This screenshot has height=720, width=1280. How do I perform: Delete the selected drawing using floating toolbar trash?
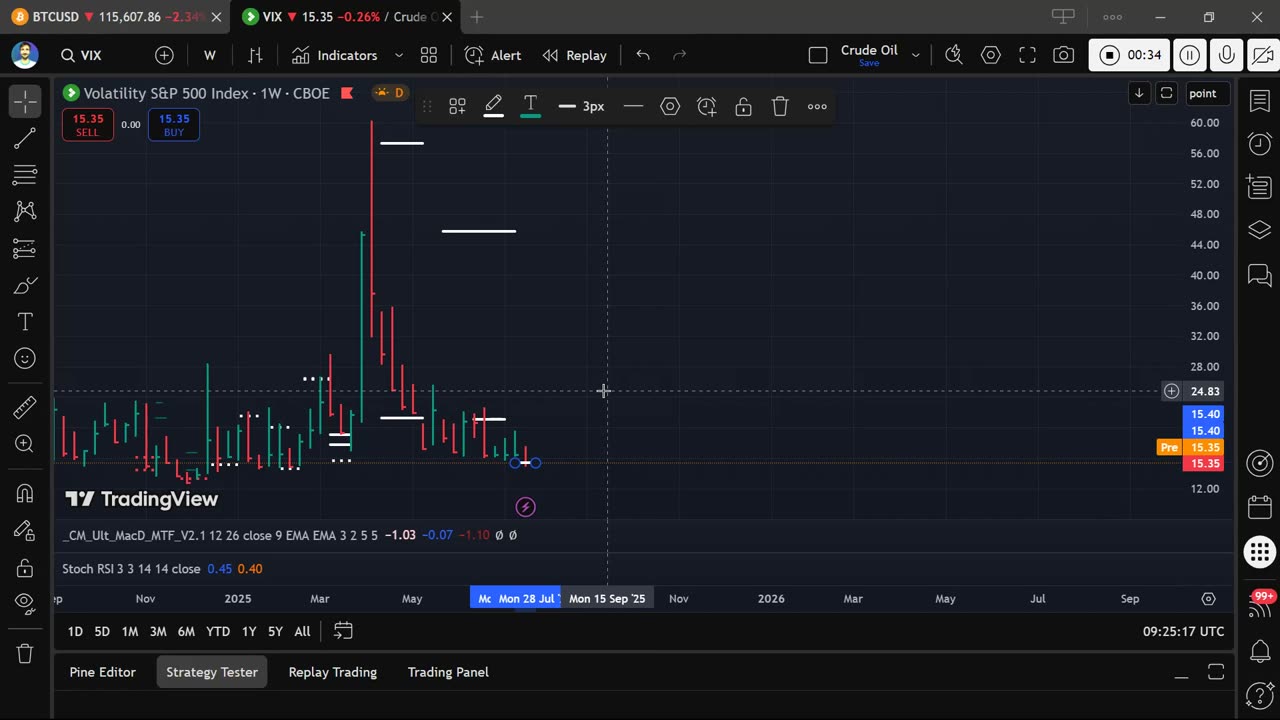(x=780, y=106)
